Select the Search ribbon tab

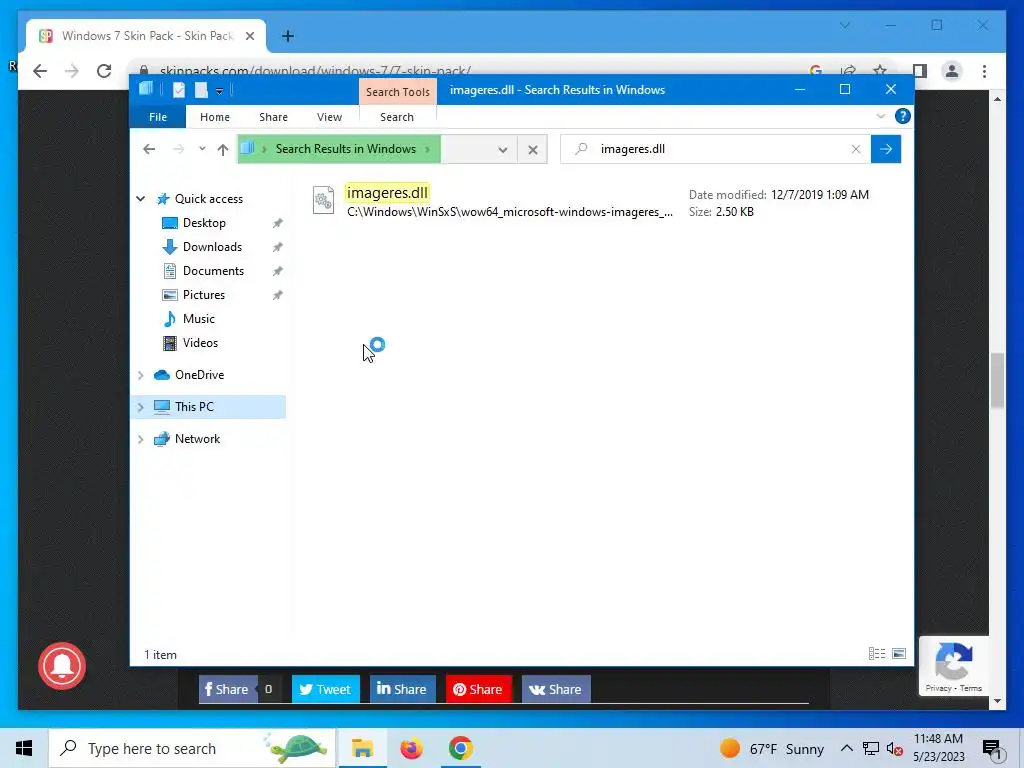(x=397, y=117)
